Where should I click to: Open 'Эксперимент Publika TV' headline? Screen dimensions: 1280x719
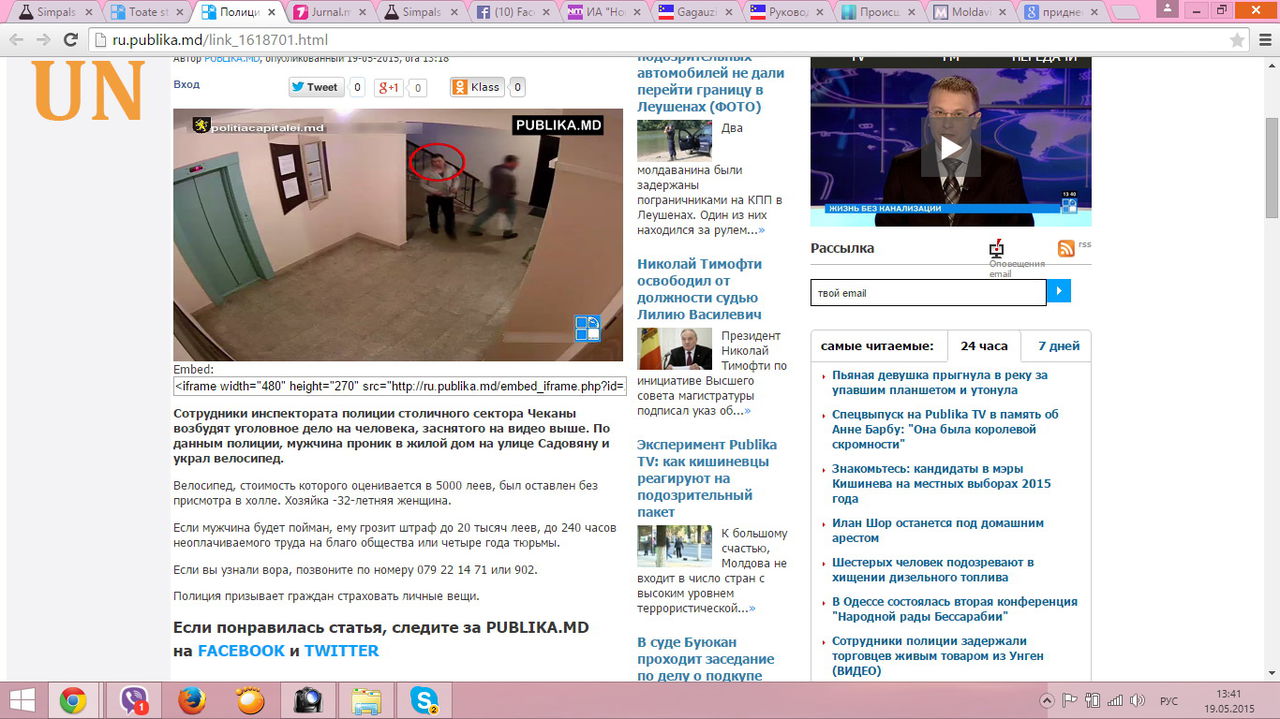pos(708,478)
